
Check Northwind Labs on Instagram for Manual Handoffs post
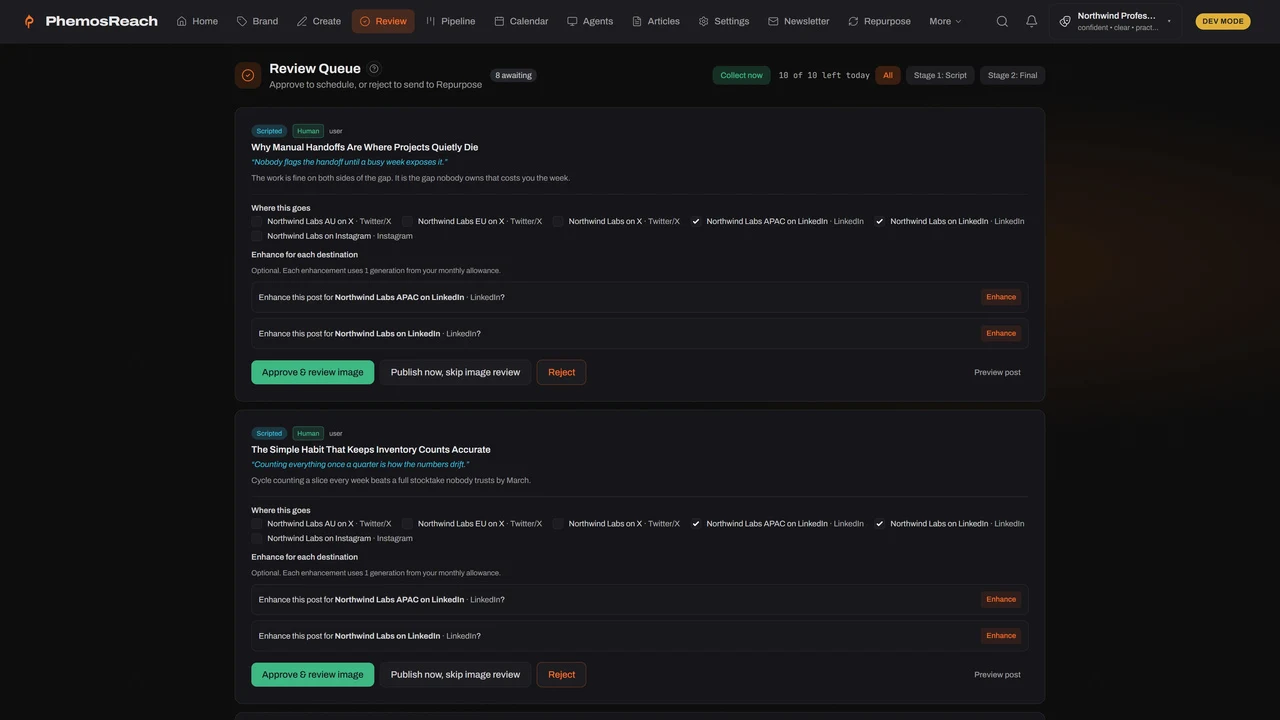click(x=257, y=236)
